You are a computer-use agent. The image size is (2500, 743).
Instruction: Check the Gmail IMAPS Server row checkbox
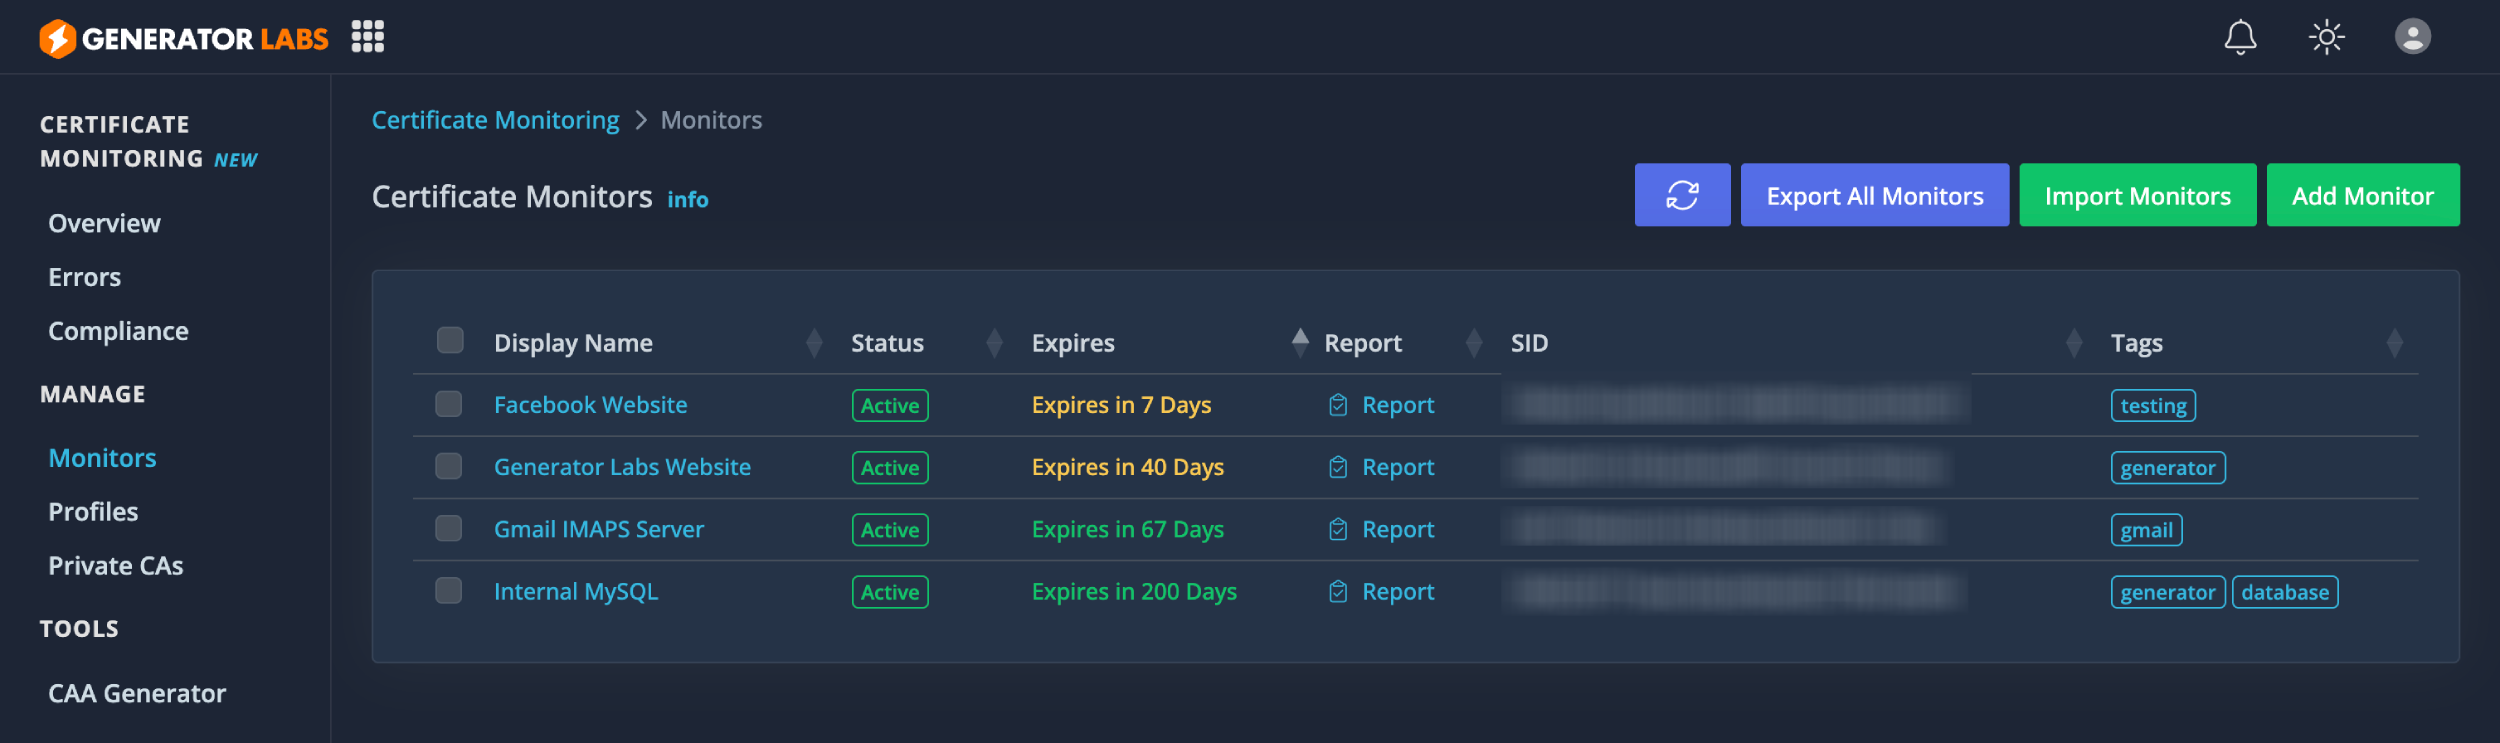pos(449,528)
